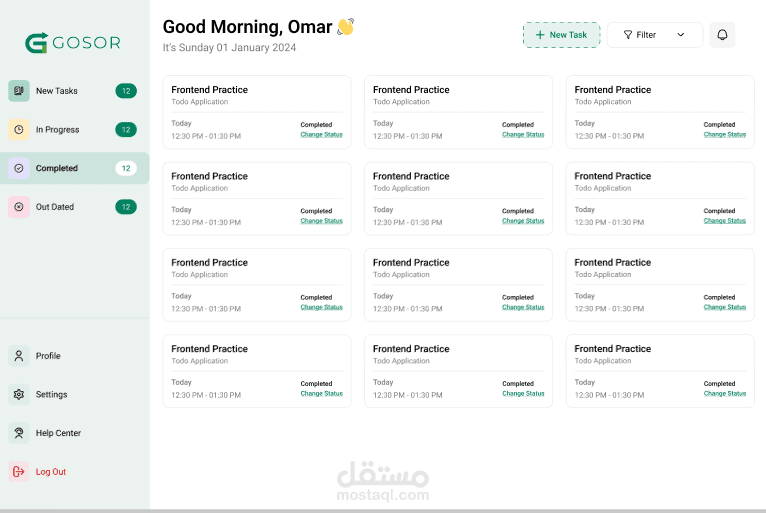This screenshot has height=513, width=766.
Task: Click the notification bell icon
Action: (722, 35)
